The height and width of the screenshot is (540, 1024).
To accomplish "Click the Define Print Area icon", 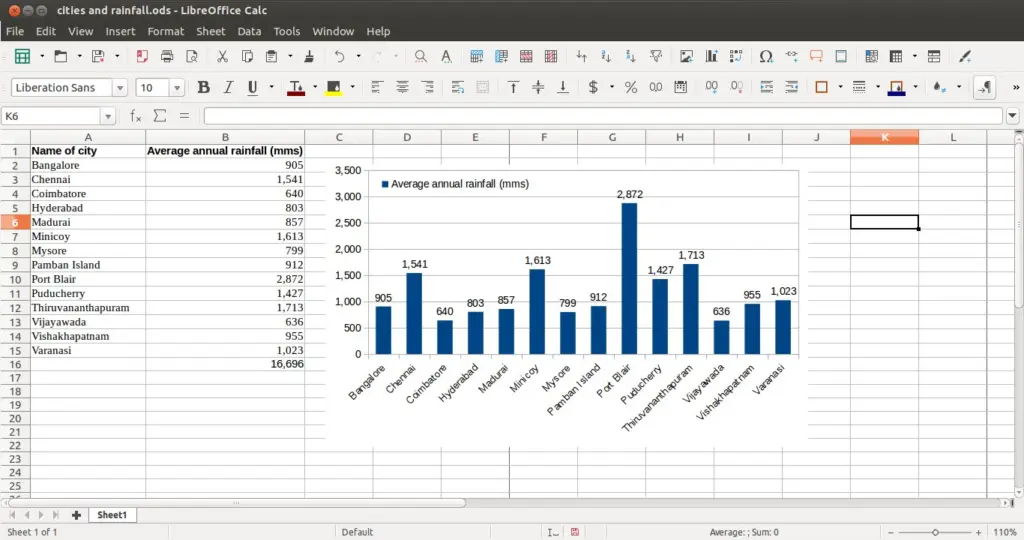I will point(871,57).
